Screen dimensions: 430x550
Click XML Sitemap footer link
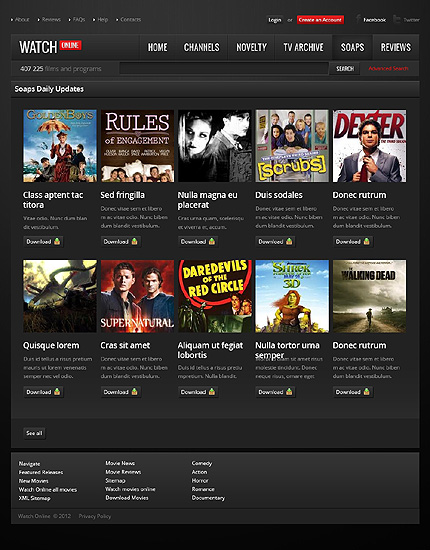click(34, 498)
